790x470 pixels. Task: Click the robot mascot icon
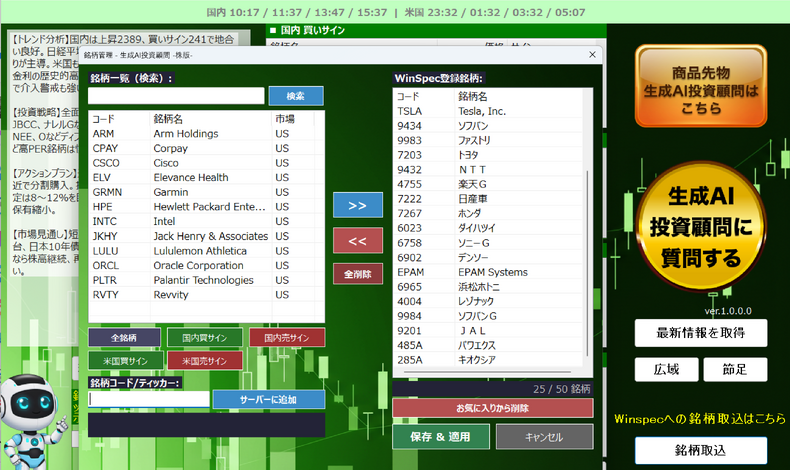coord(33,422)
